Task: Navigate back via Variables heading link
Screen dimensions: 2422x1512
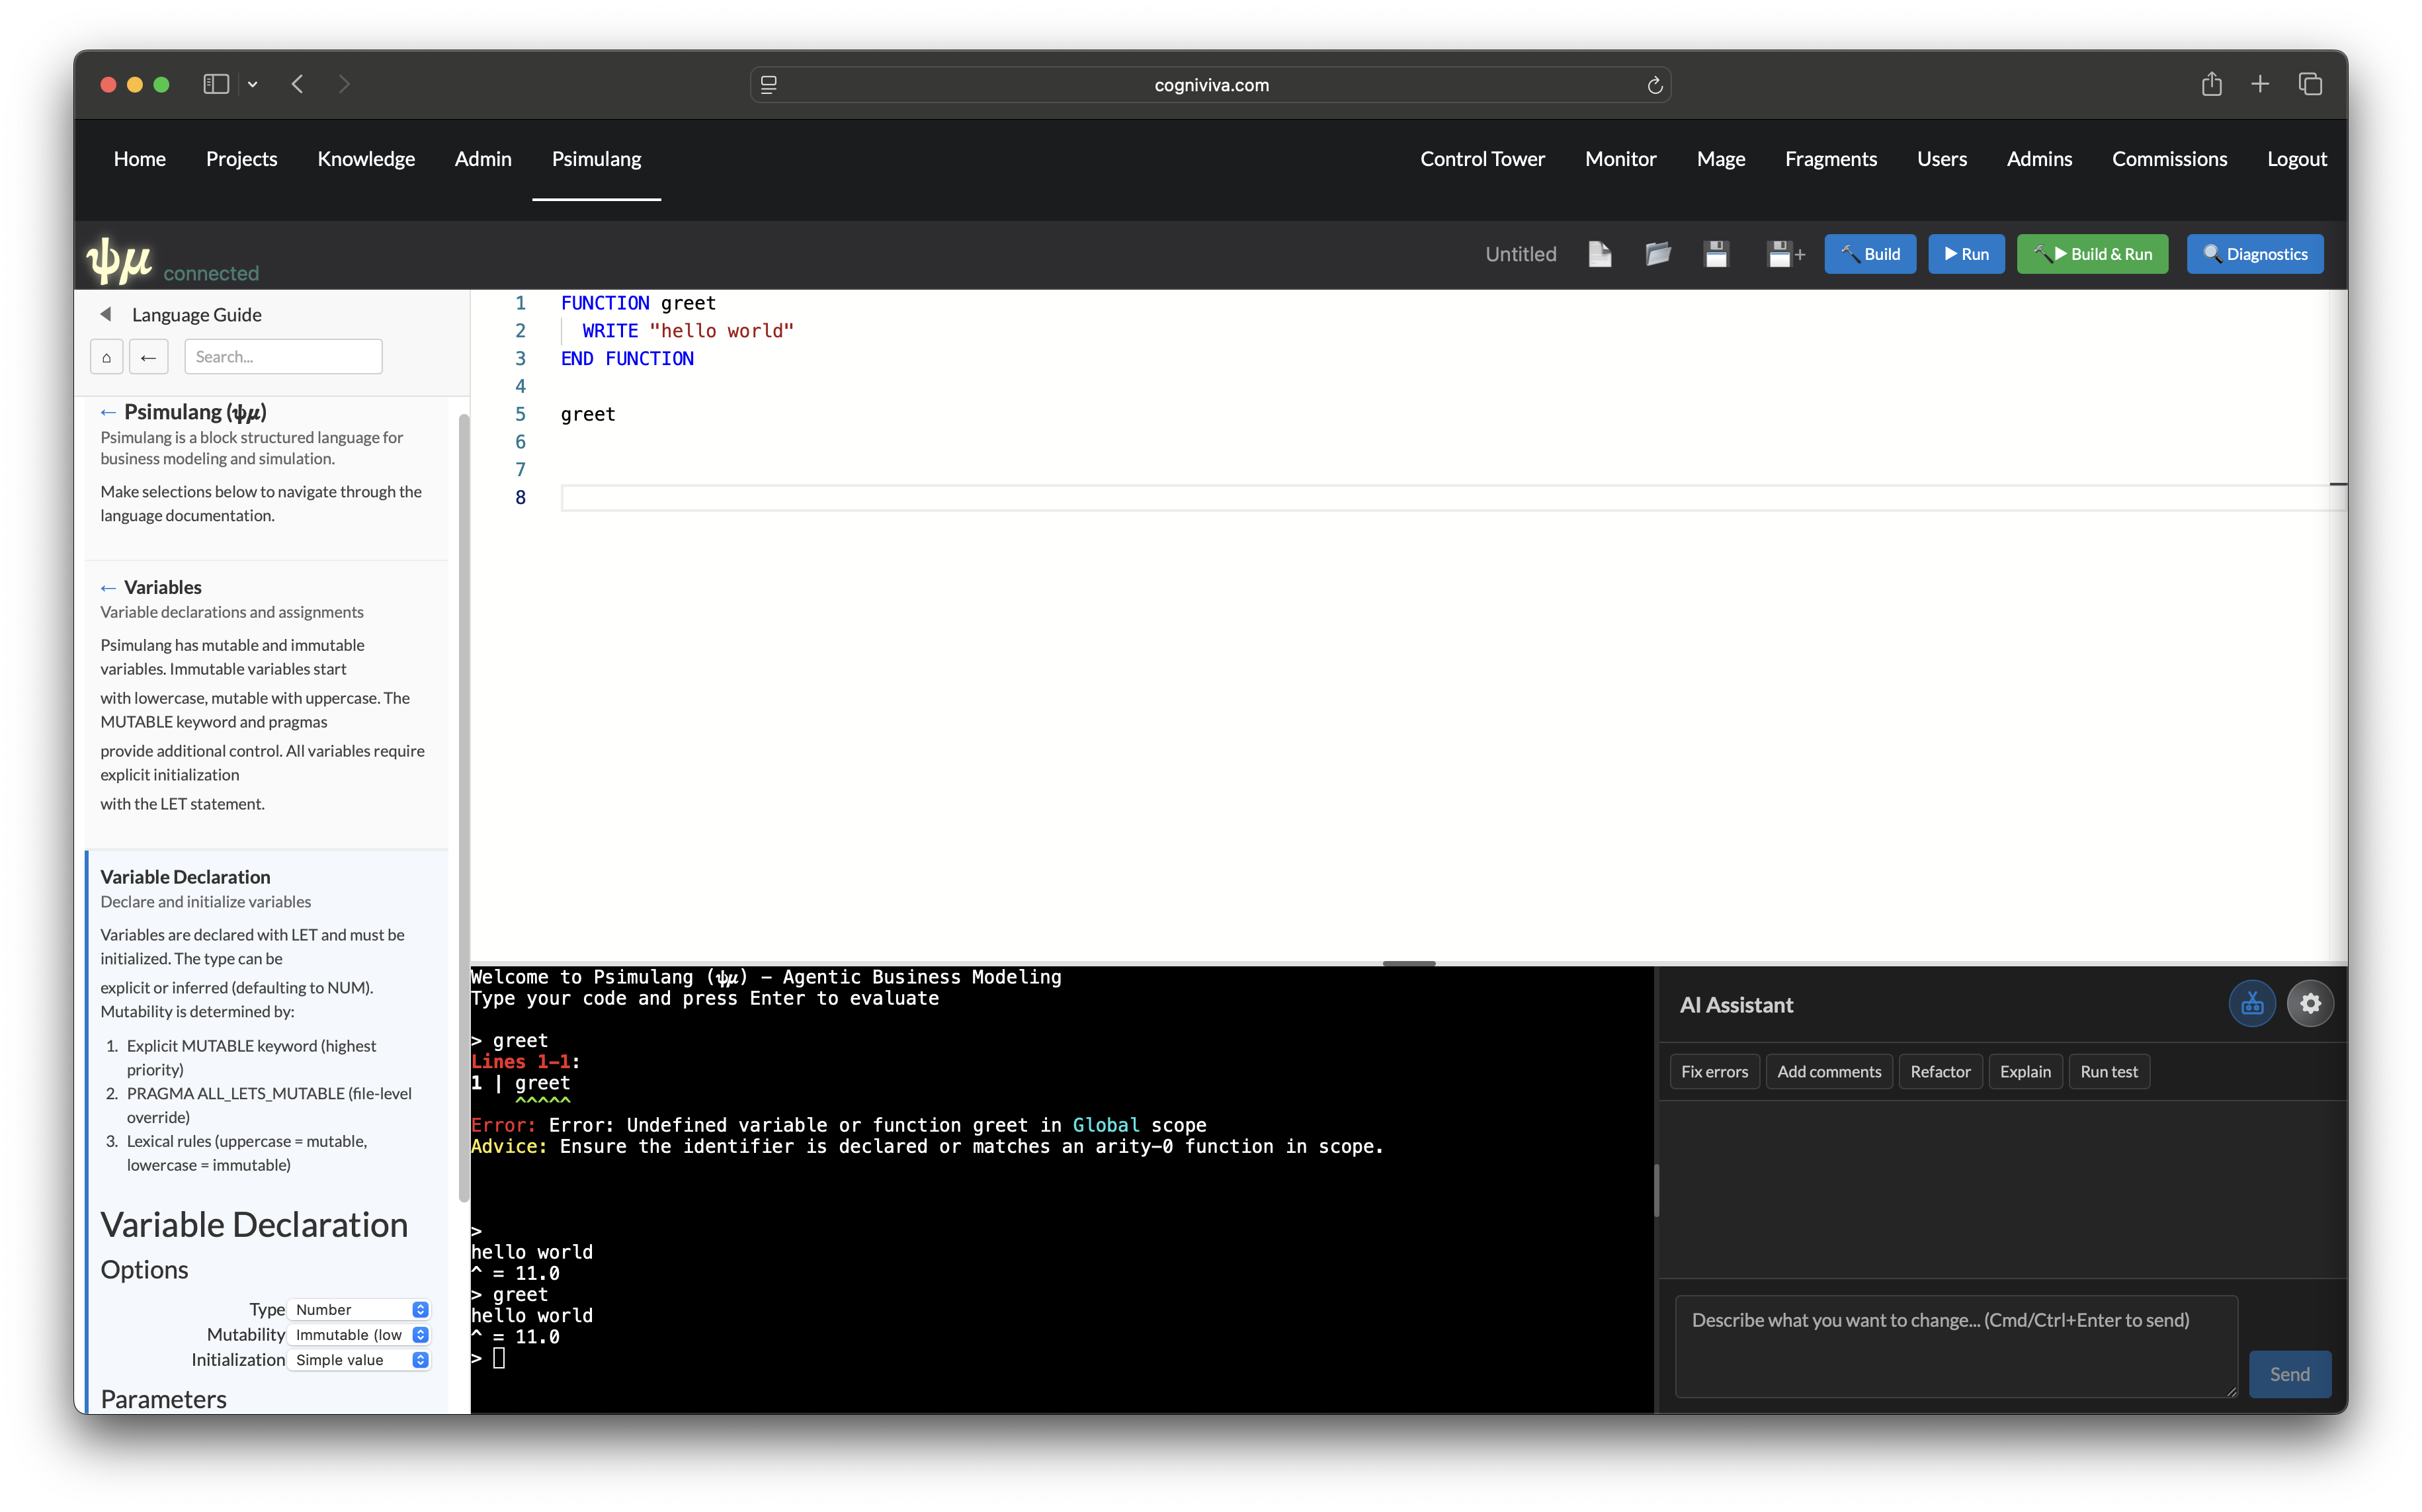Action: 151,587
